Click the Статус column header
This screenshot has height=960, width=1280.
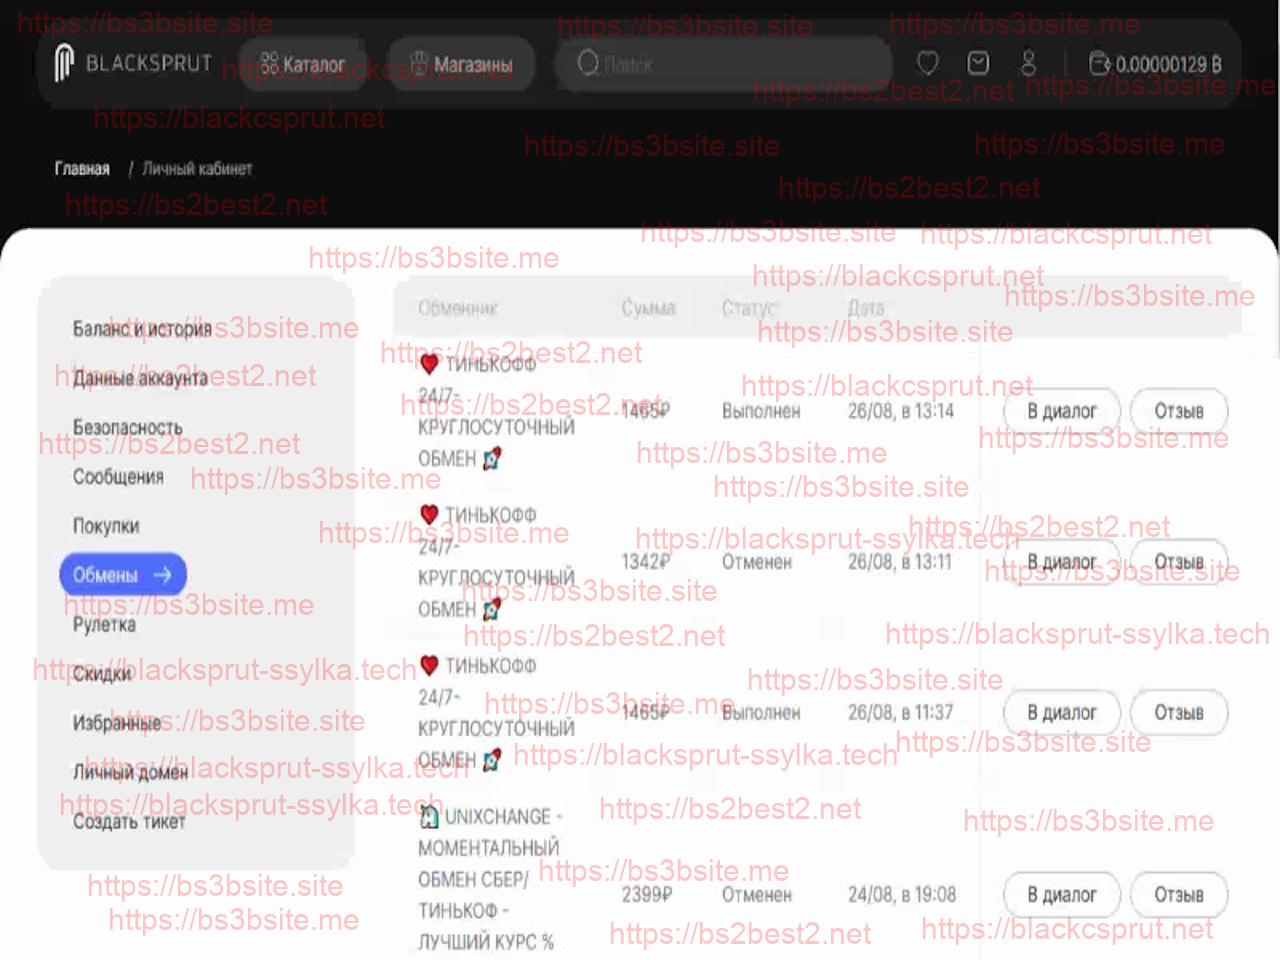[x=749, y=308]
